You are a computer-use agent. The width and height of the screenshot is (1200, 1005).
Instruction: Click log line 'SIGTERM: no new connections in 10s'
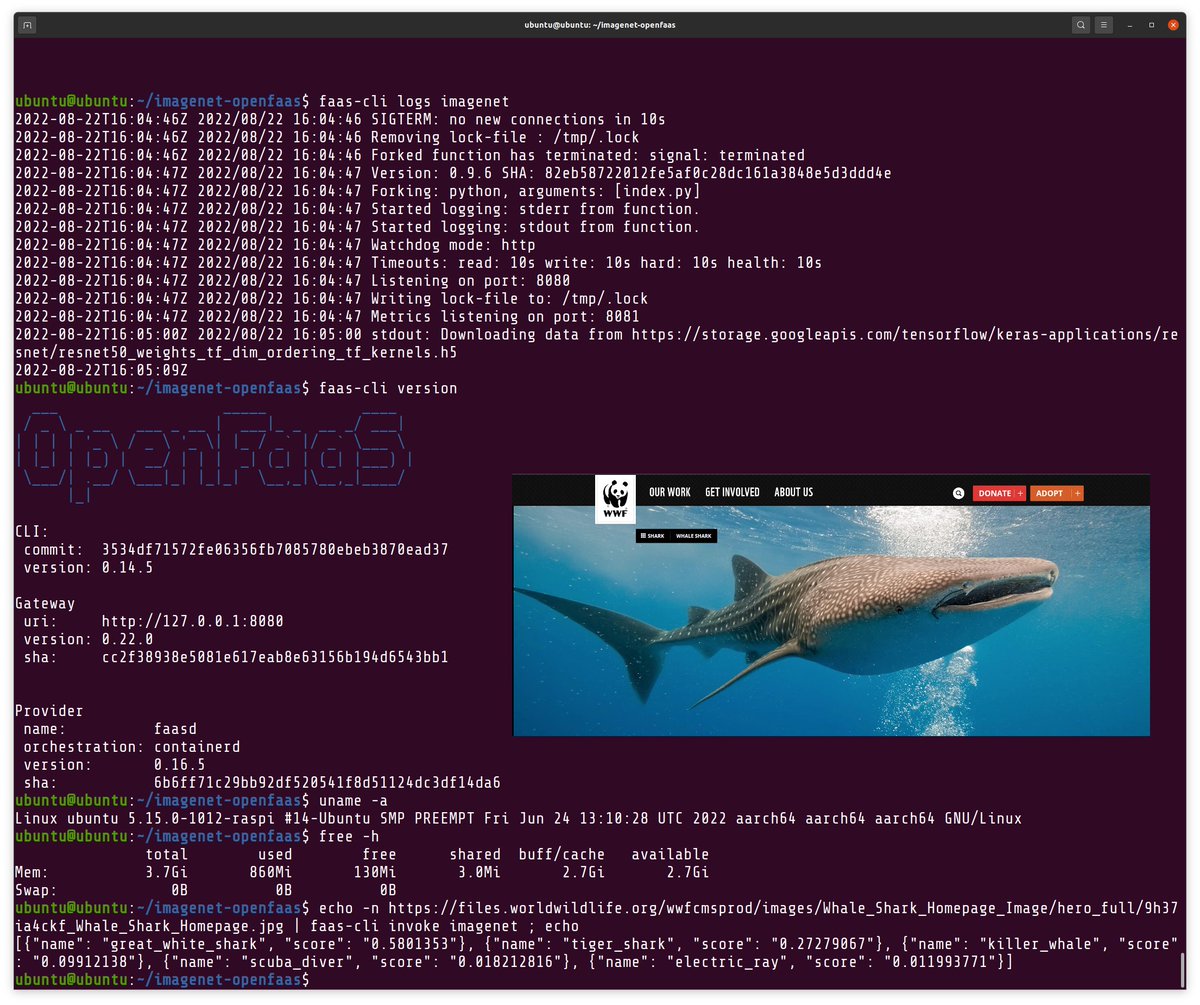pyautogui.click(x=518, y=119)
